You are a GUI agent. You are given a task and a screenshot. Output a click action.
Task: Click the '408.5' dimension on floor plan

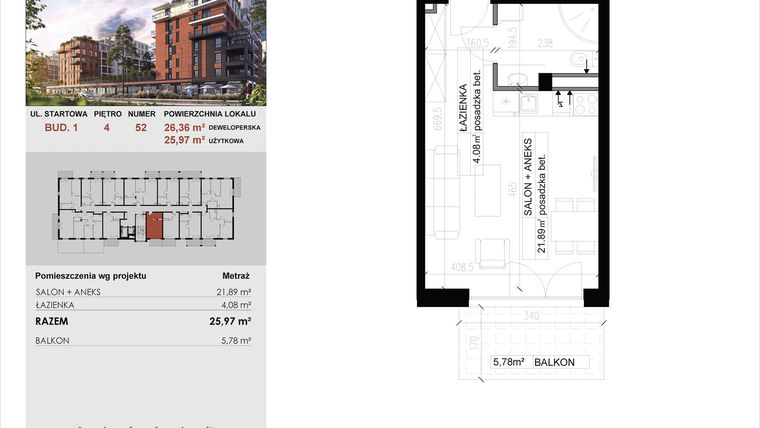pos(462,267)
